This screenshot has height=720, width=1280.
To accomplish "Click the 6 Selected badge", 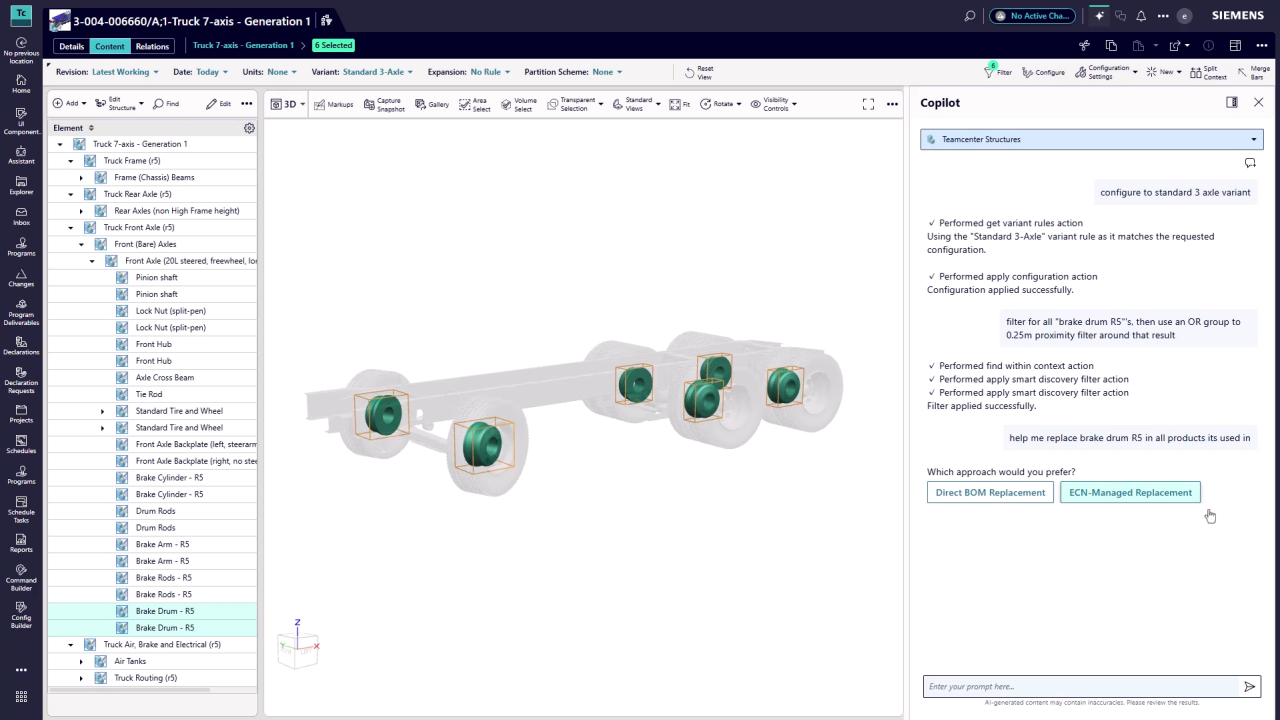I will pos(333,45).
